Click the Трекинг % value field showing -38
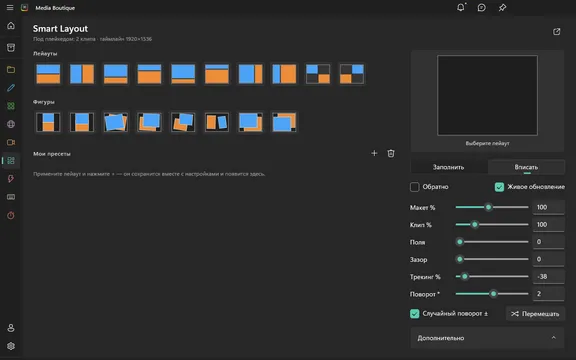Viewport: 576px width, 360px height. (548, 276)
